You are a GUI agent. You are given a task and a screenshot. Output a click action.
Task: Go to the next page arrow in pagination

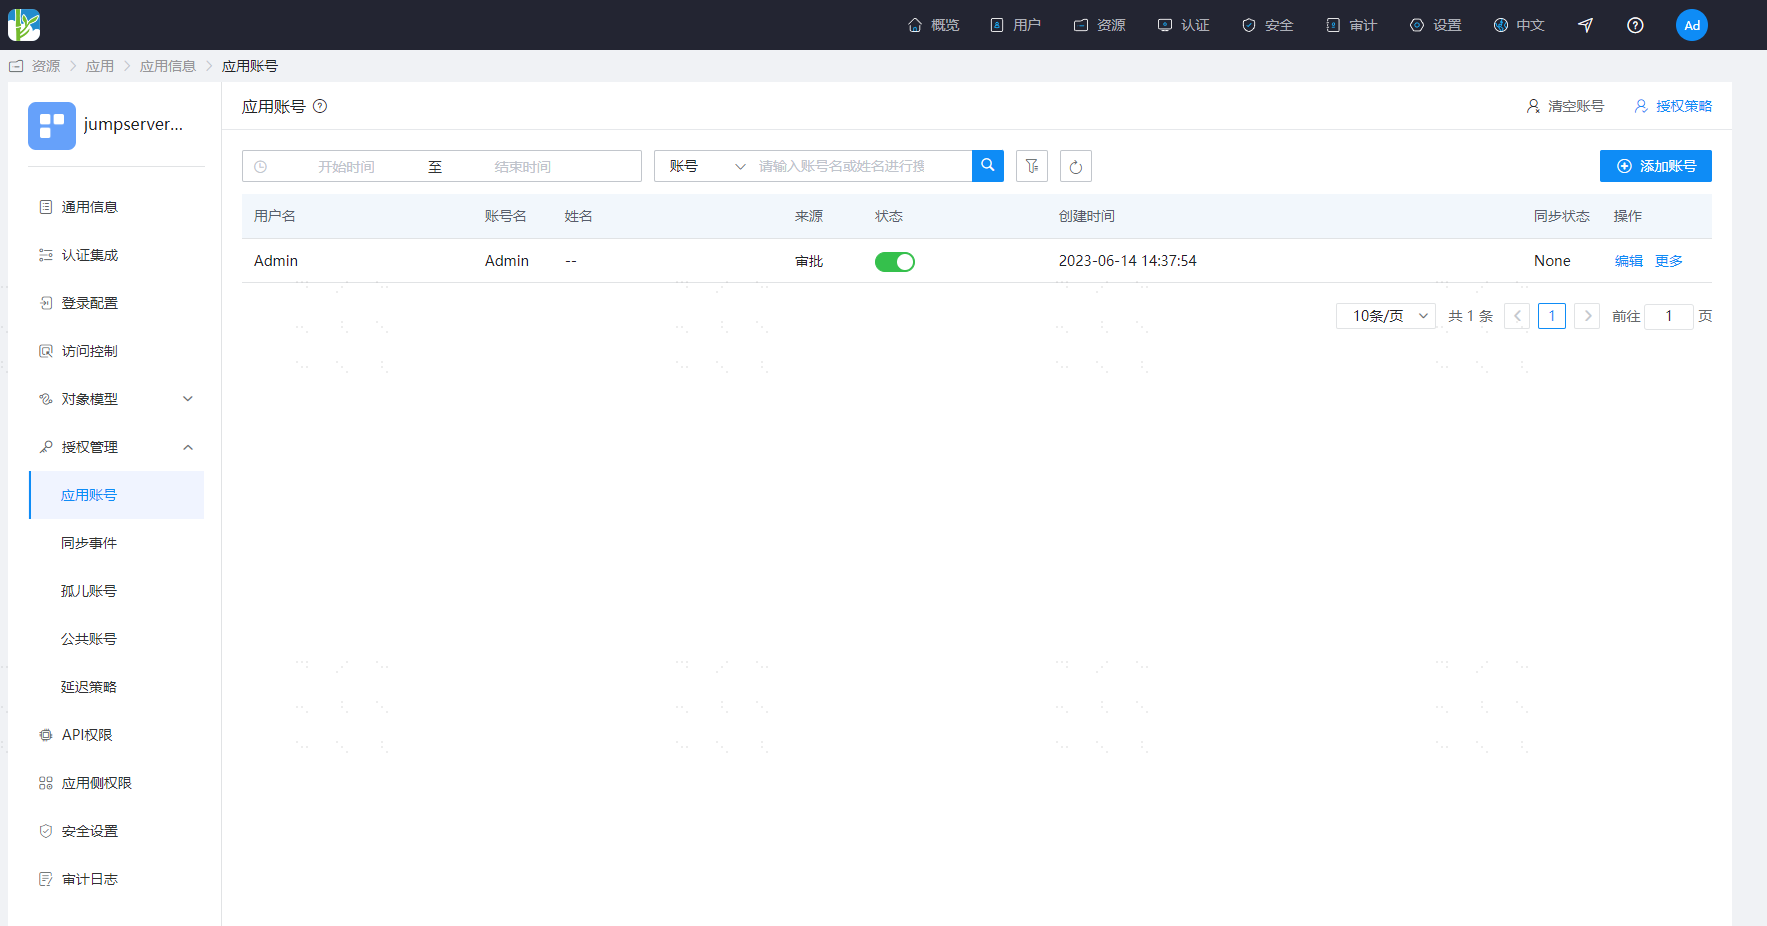click(1587, 316)
